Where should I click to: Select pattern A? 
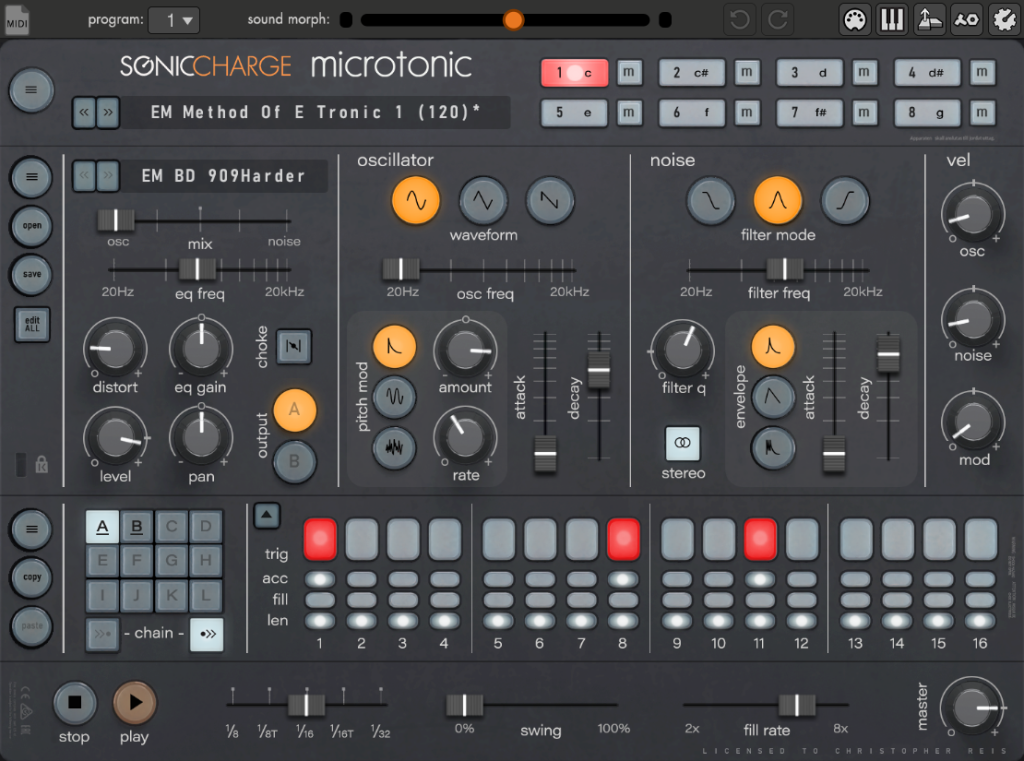[103, 526]
